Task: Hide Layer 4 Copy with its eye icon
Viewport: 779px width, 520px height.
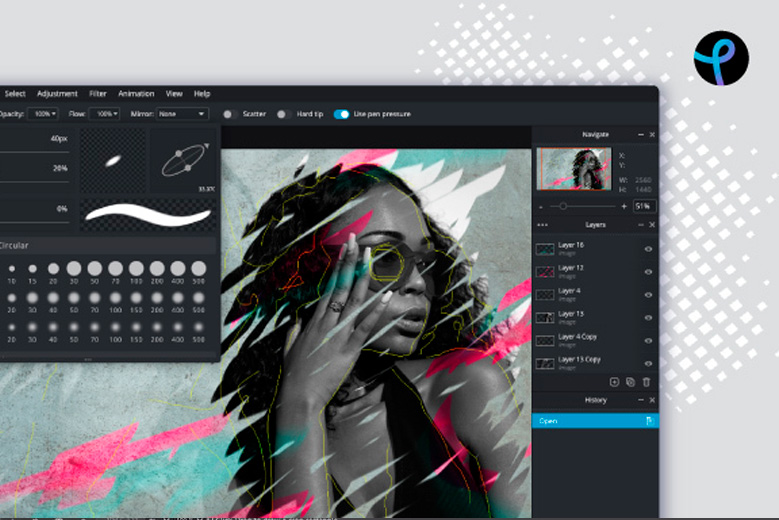Action: (648, 340)
